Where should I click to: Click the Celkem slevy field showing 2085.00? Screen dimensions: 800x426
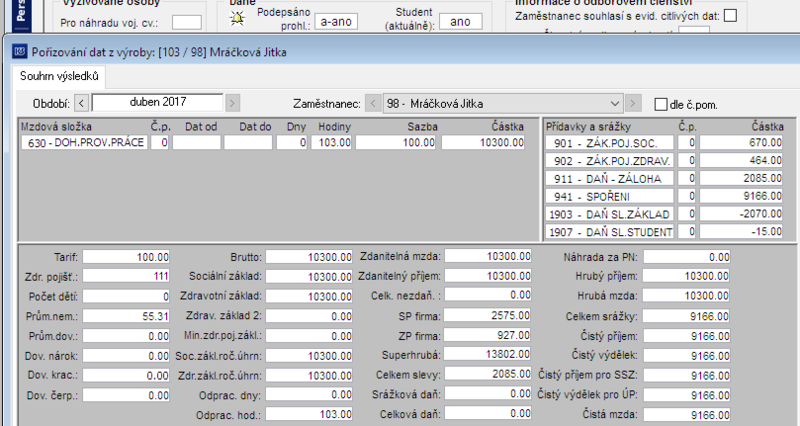tap(488, 374)
